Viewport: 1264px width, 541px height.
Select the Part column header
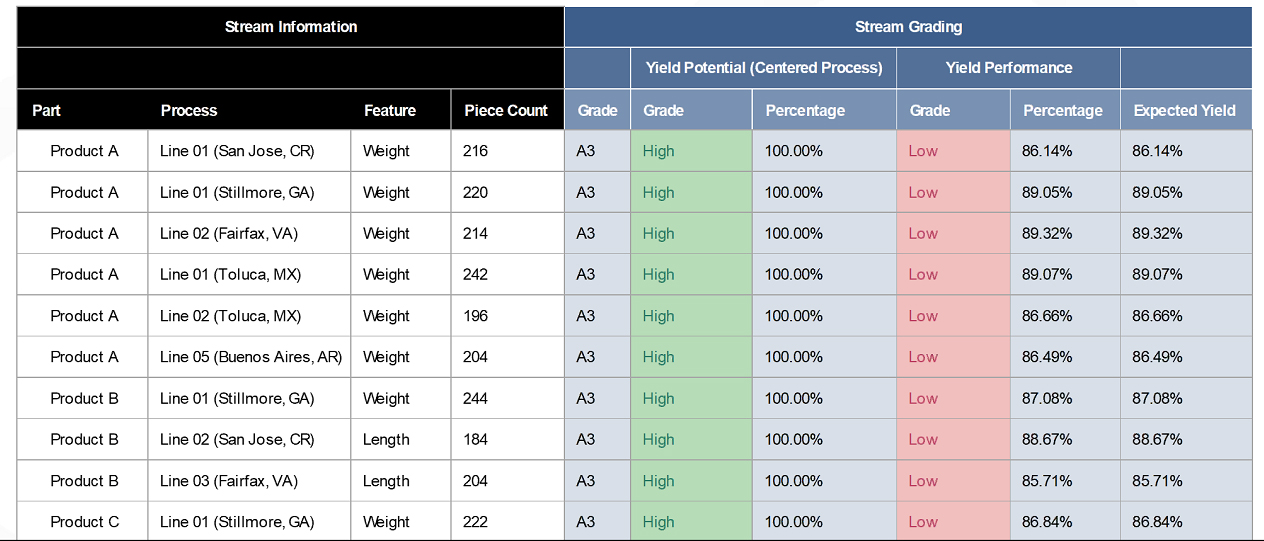point(47,110)
